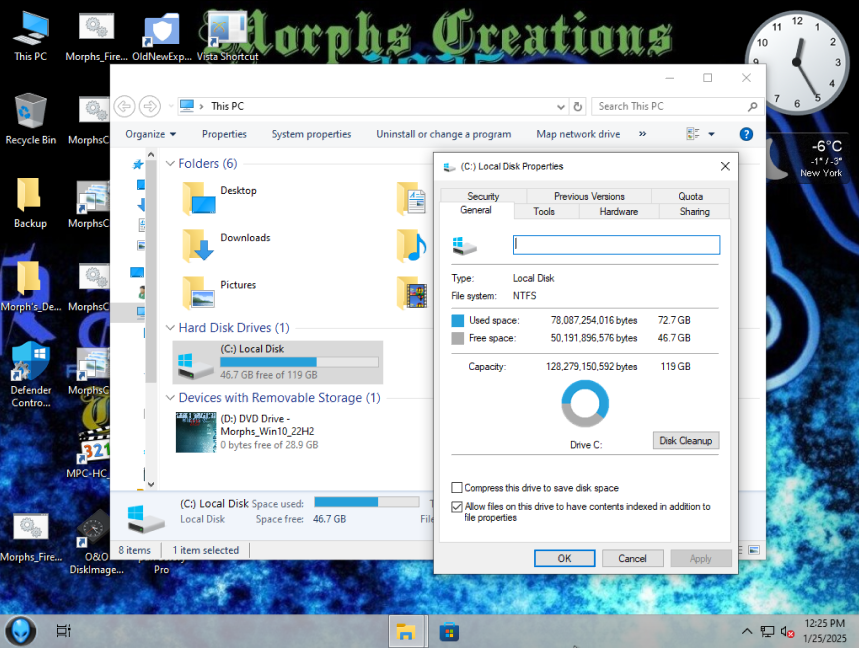
Task: Switch to the Previous Versions tab
Action: tap(589, 196)
